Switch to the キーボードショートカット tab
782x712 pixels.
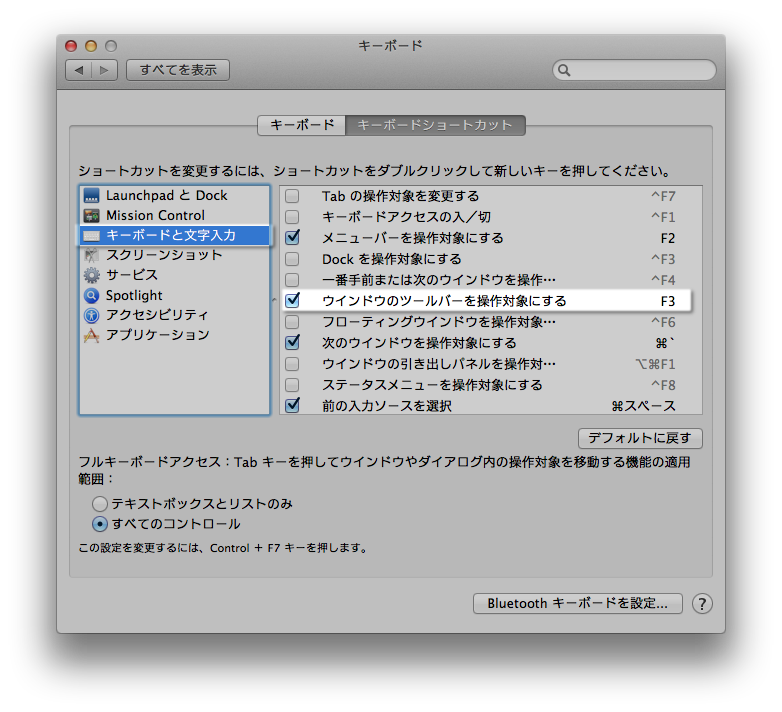[435, 125]
